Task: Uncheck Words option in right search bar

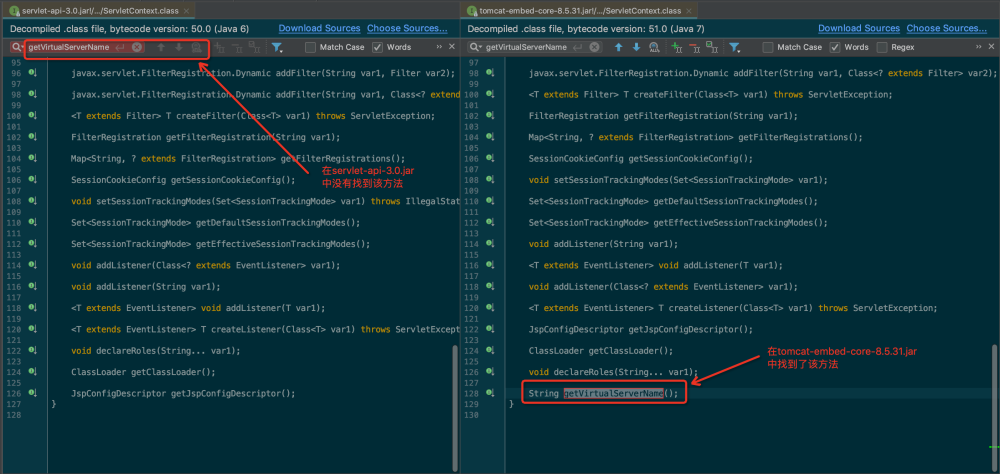Action: click(835, 47)
